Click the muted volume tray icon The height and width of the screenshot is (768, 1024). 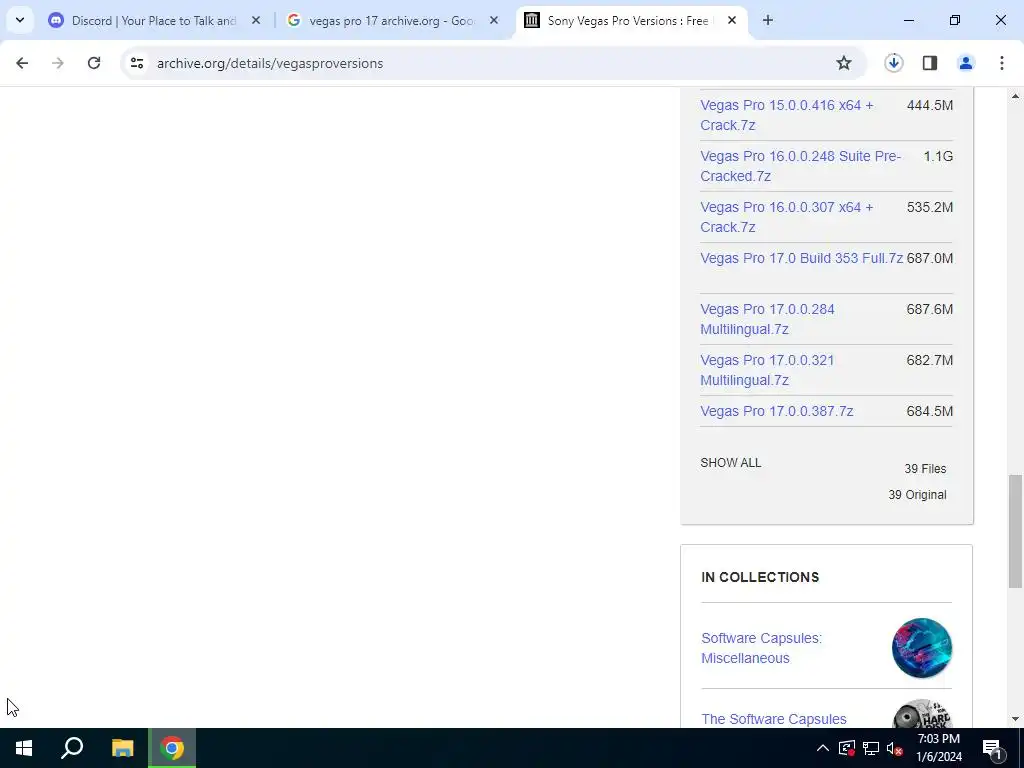(x=895, y=748)
